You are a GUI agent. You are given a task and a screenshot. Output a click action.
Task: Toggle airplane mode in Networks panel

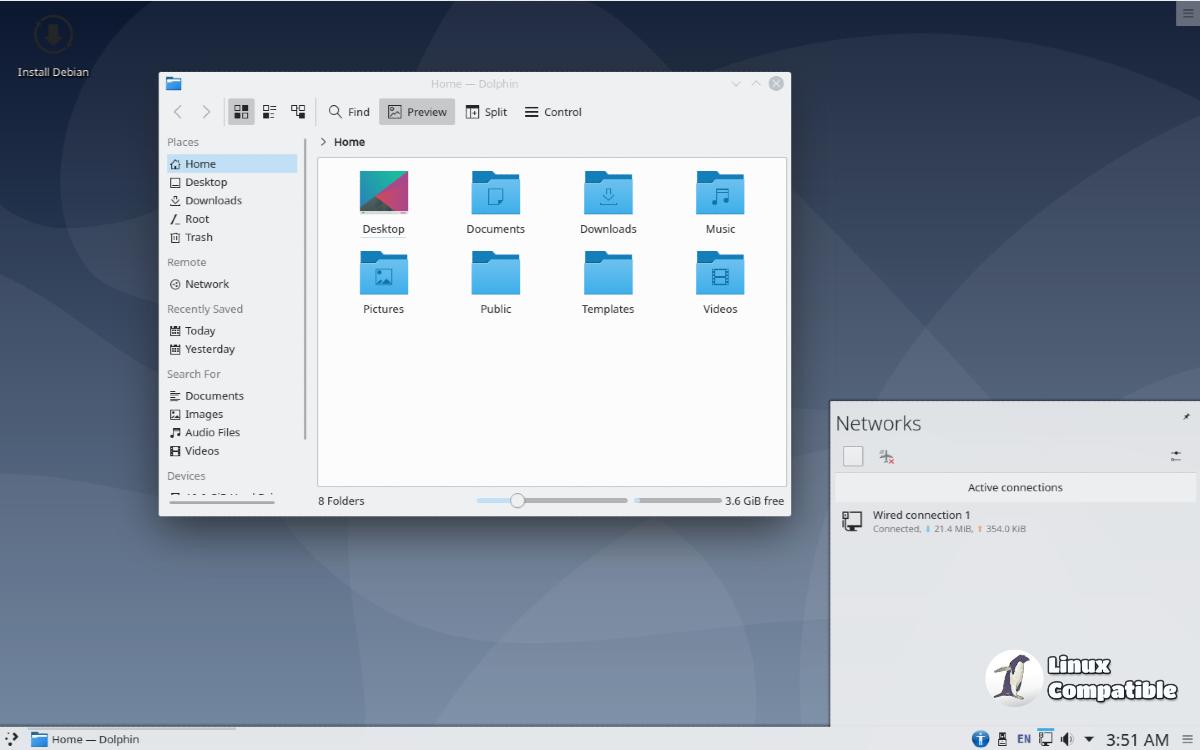coord(886,456)
